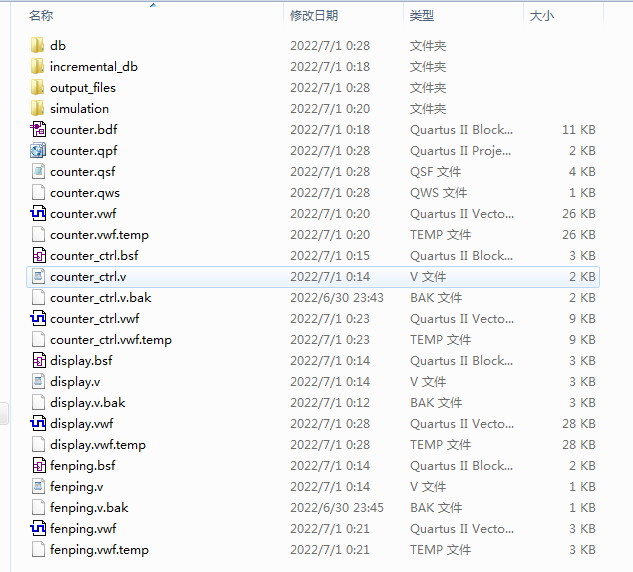
Task: Select the counter.vwf.temp file icon
Action: coord(38,234)
